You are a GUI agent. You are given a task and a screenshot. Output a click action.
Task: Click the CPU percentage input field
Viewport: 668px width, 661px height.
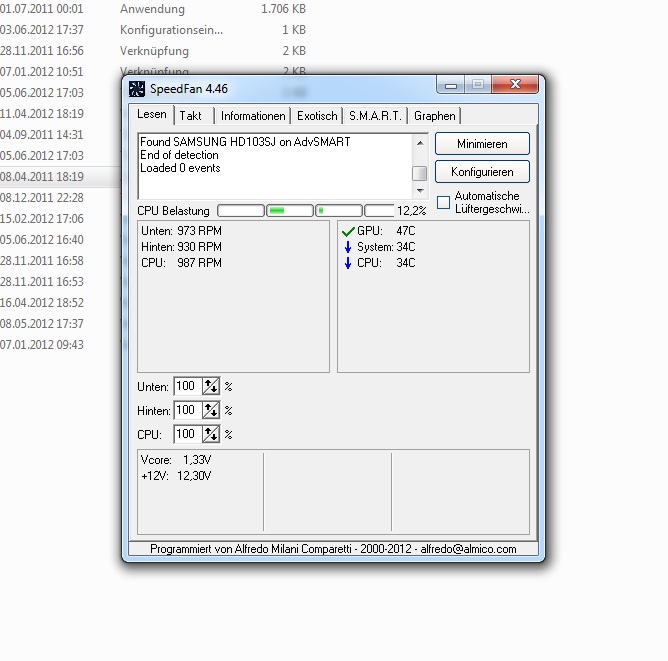(188, 434)
